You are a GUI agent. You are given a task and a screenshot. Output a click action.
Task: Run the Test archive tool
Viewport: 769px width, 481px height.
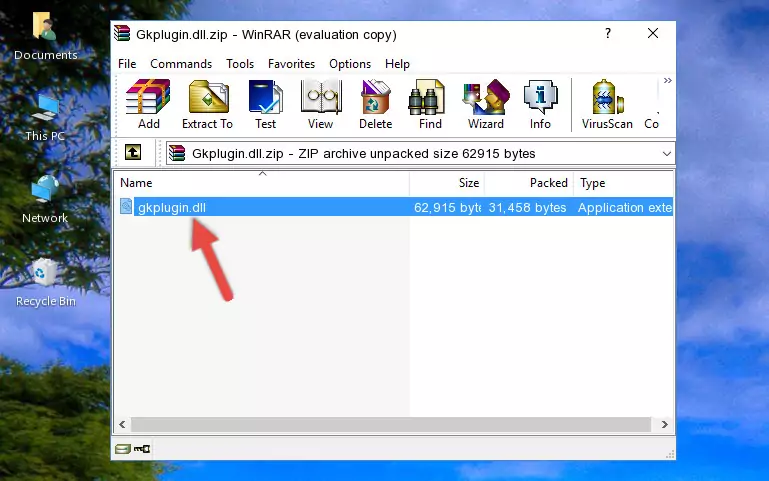pos(265,104)
